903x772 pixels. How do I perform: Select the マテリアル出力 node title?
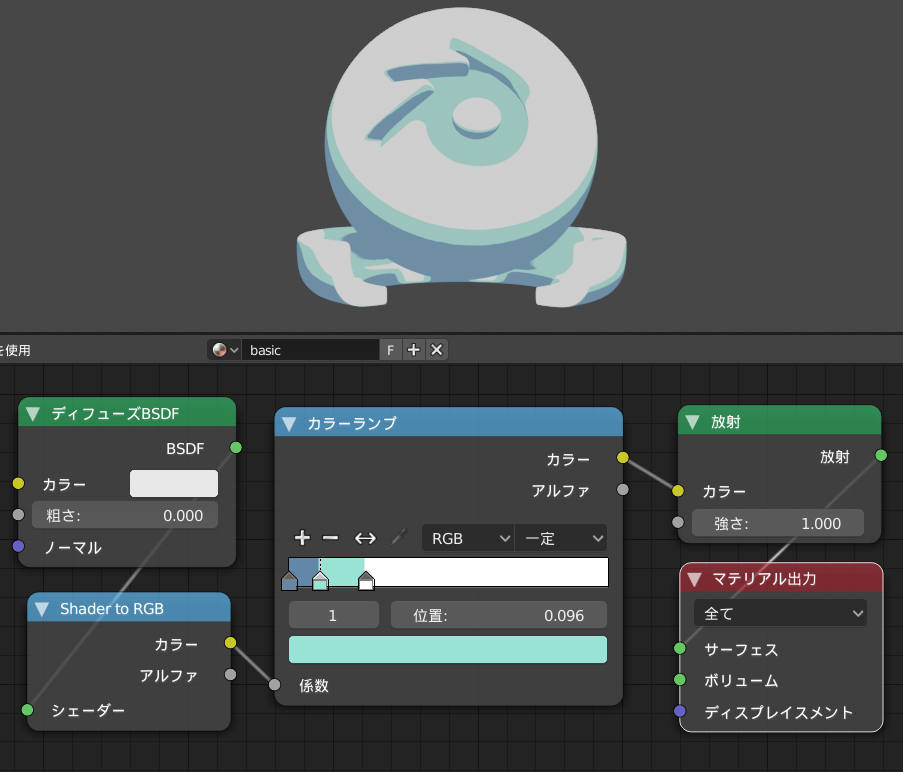(764, 579)
